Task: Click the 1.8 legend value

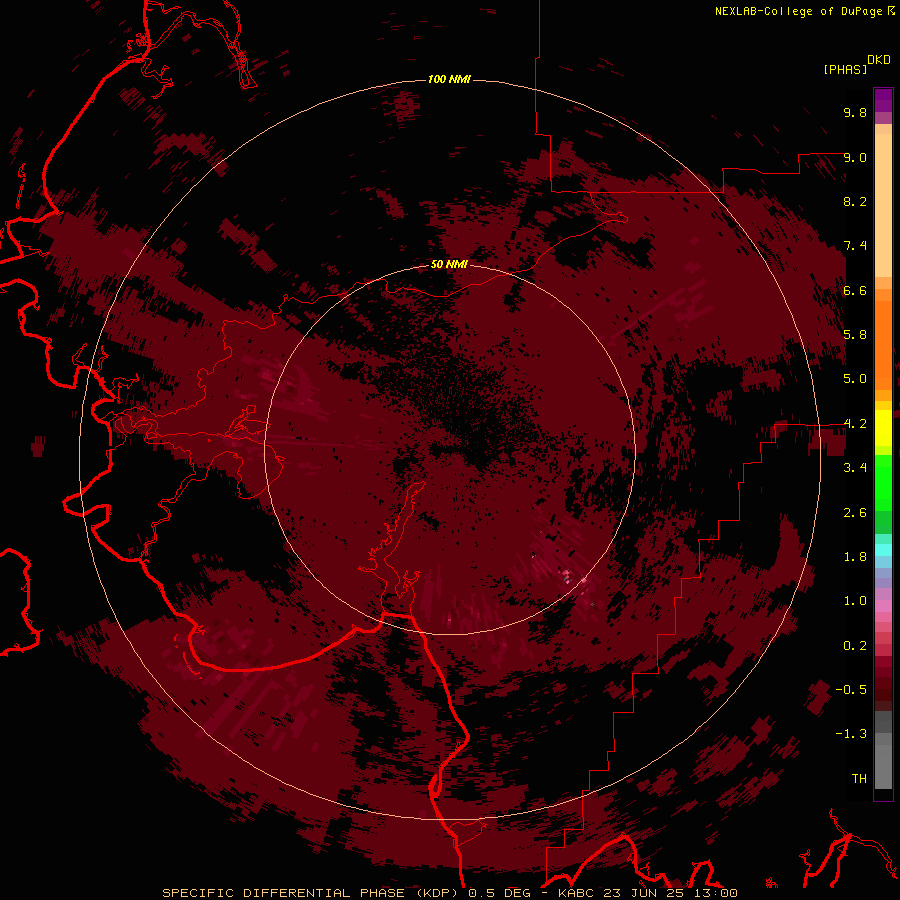Action: tap(855, 557)
